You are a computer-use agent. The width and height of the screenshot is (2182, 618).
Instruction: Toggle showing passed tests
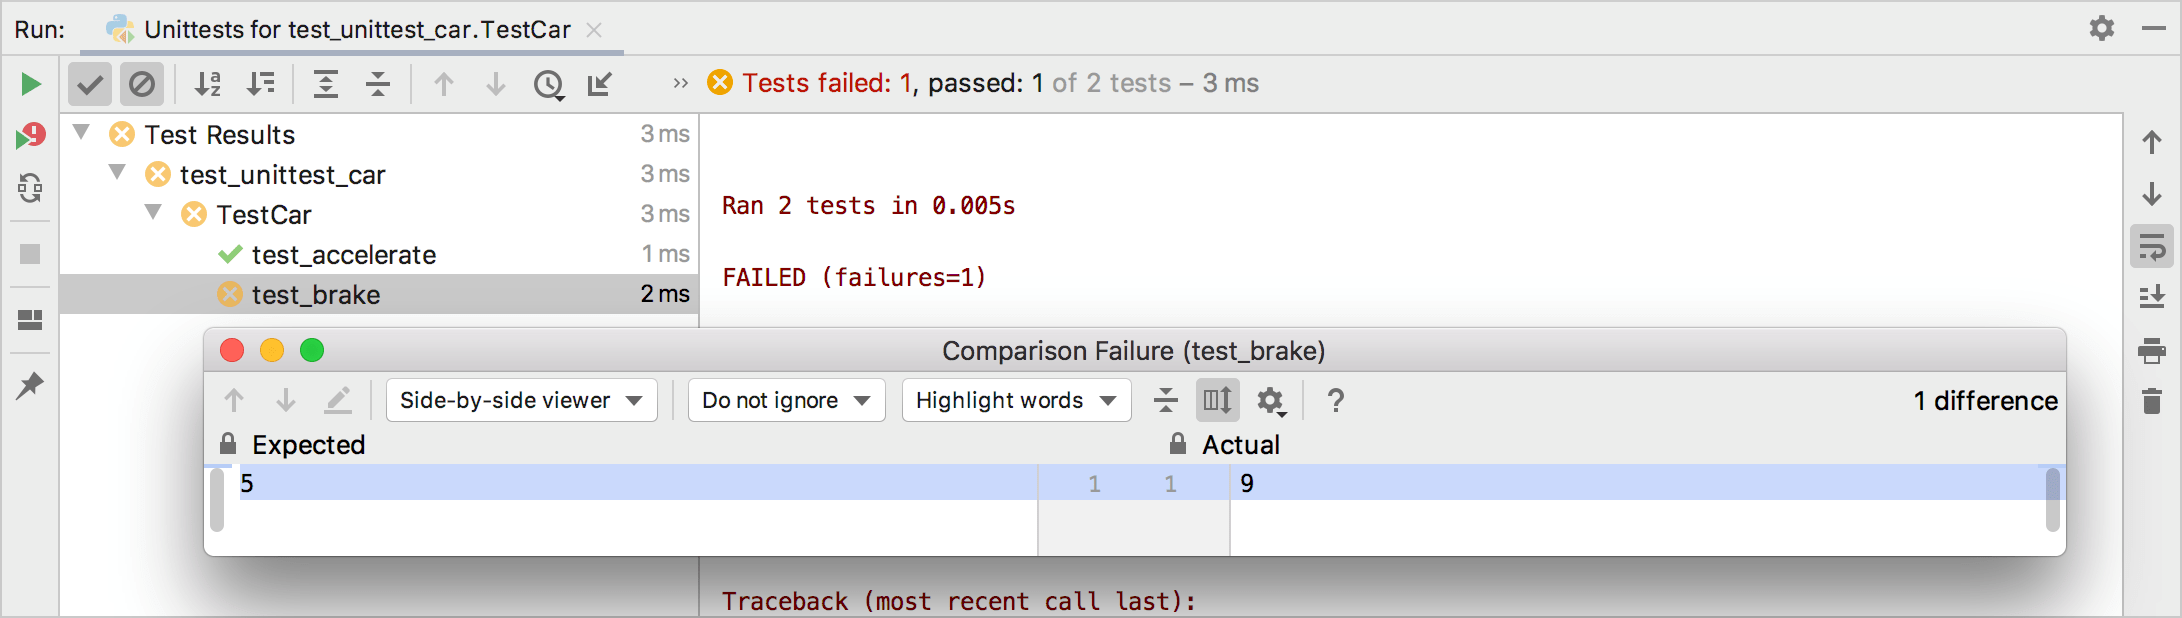click(89, 84)
